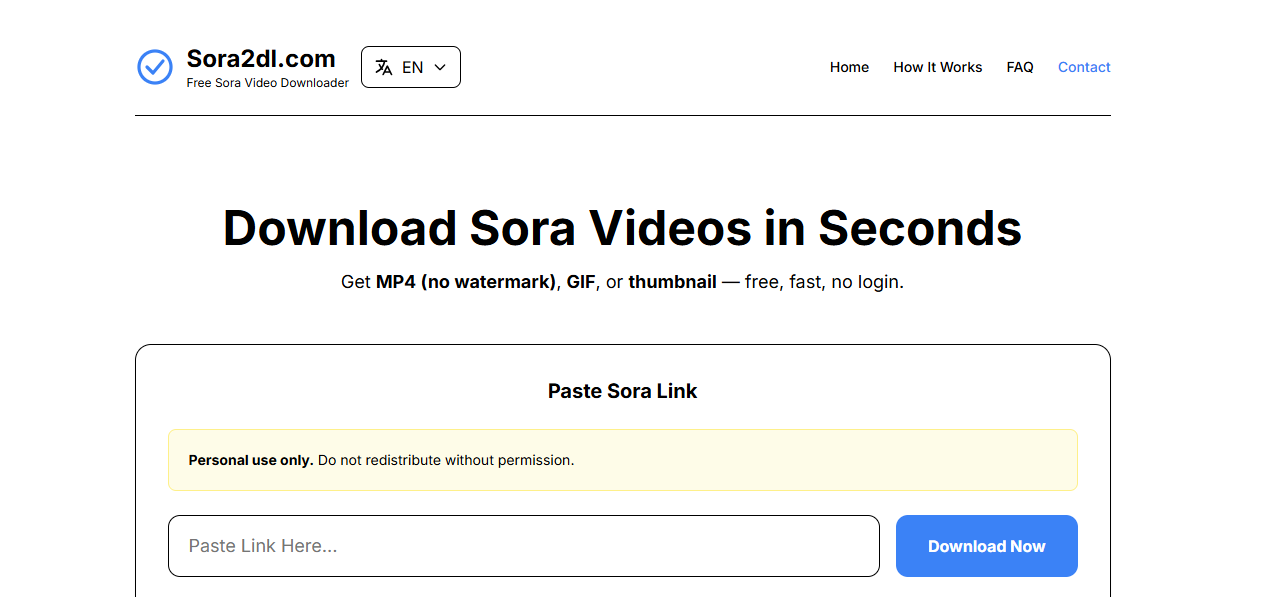Click the Personal use only notice text
Image resolution: width=1281 pixels, height=597 pixels.
[x=251, y=460]
